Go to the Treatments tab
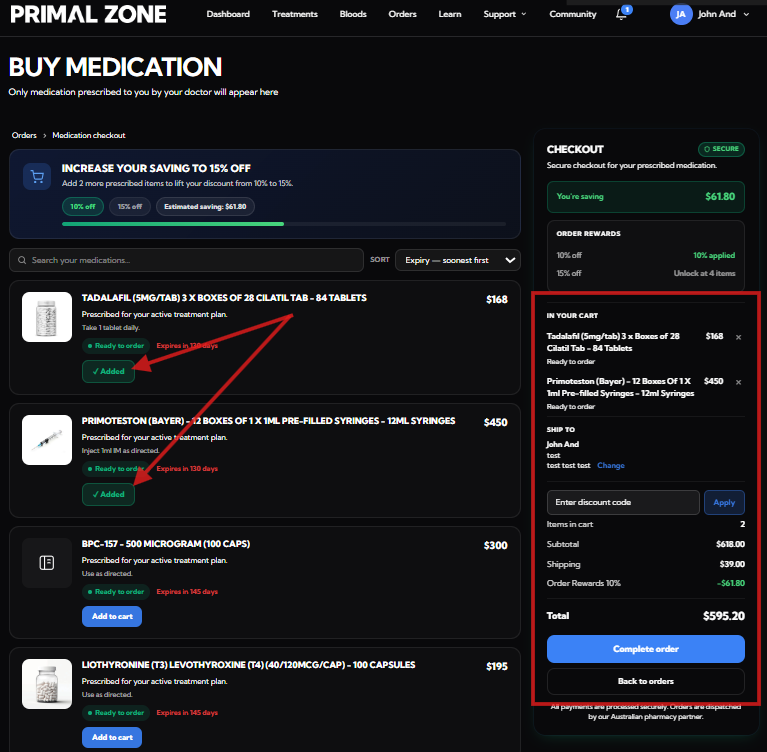Viewport: 767px width, 752px height. (x=294, y=14)
